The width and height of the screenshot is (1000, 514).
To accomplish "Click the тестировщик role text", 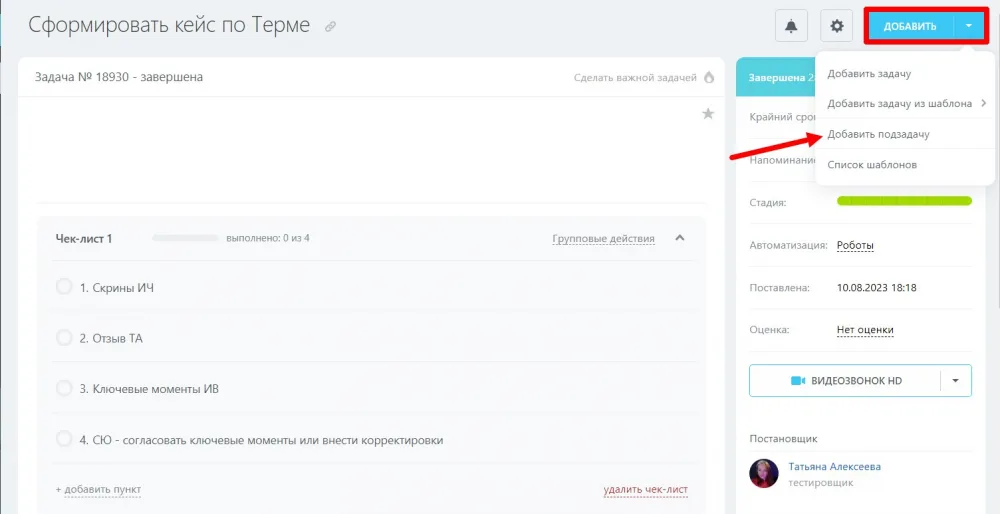I will (x=821, y=483).
